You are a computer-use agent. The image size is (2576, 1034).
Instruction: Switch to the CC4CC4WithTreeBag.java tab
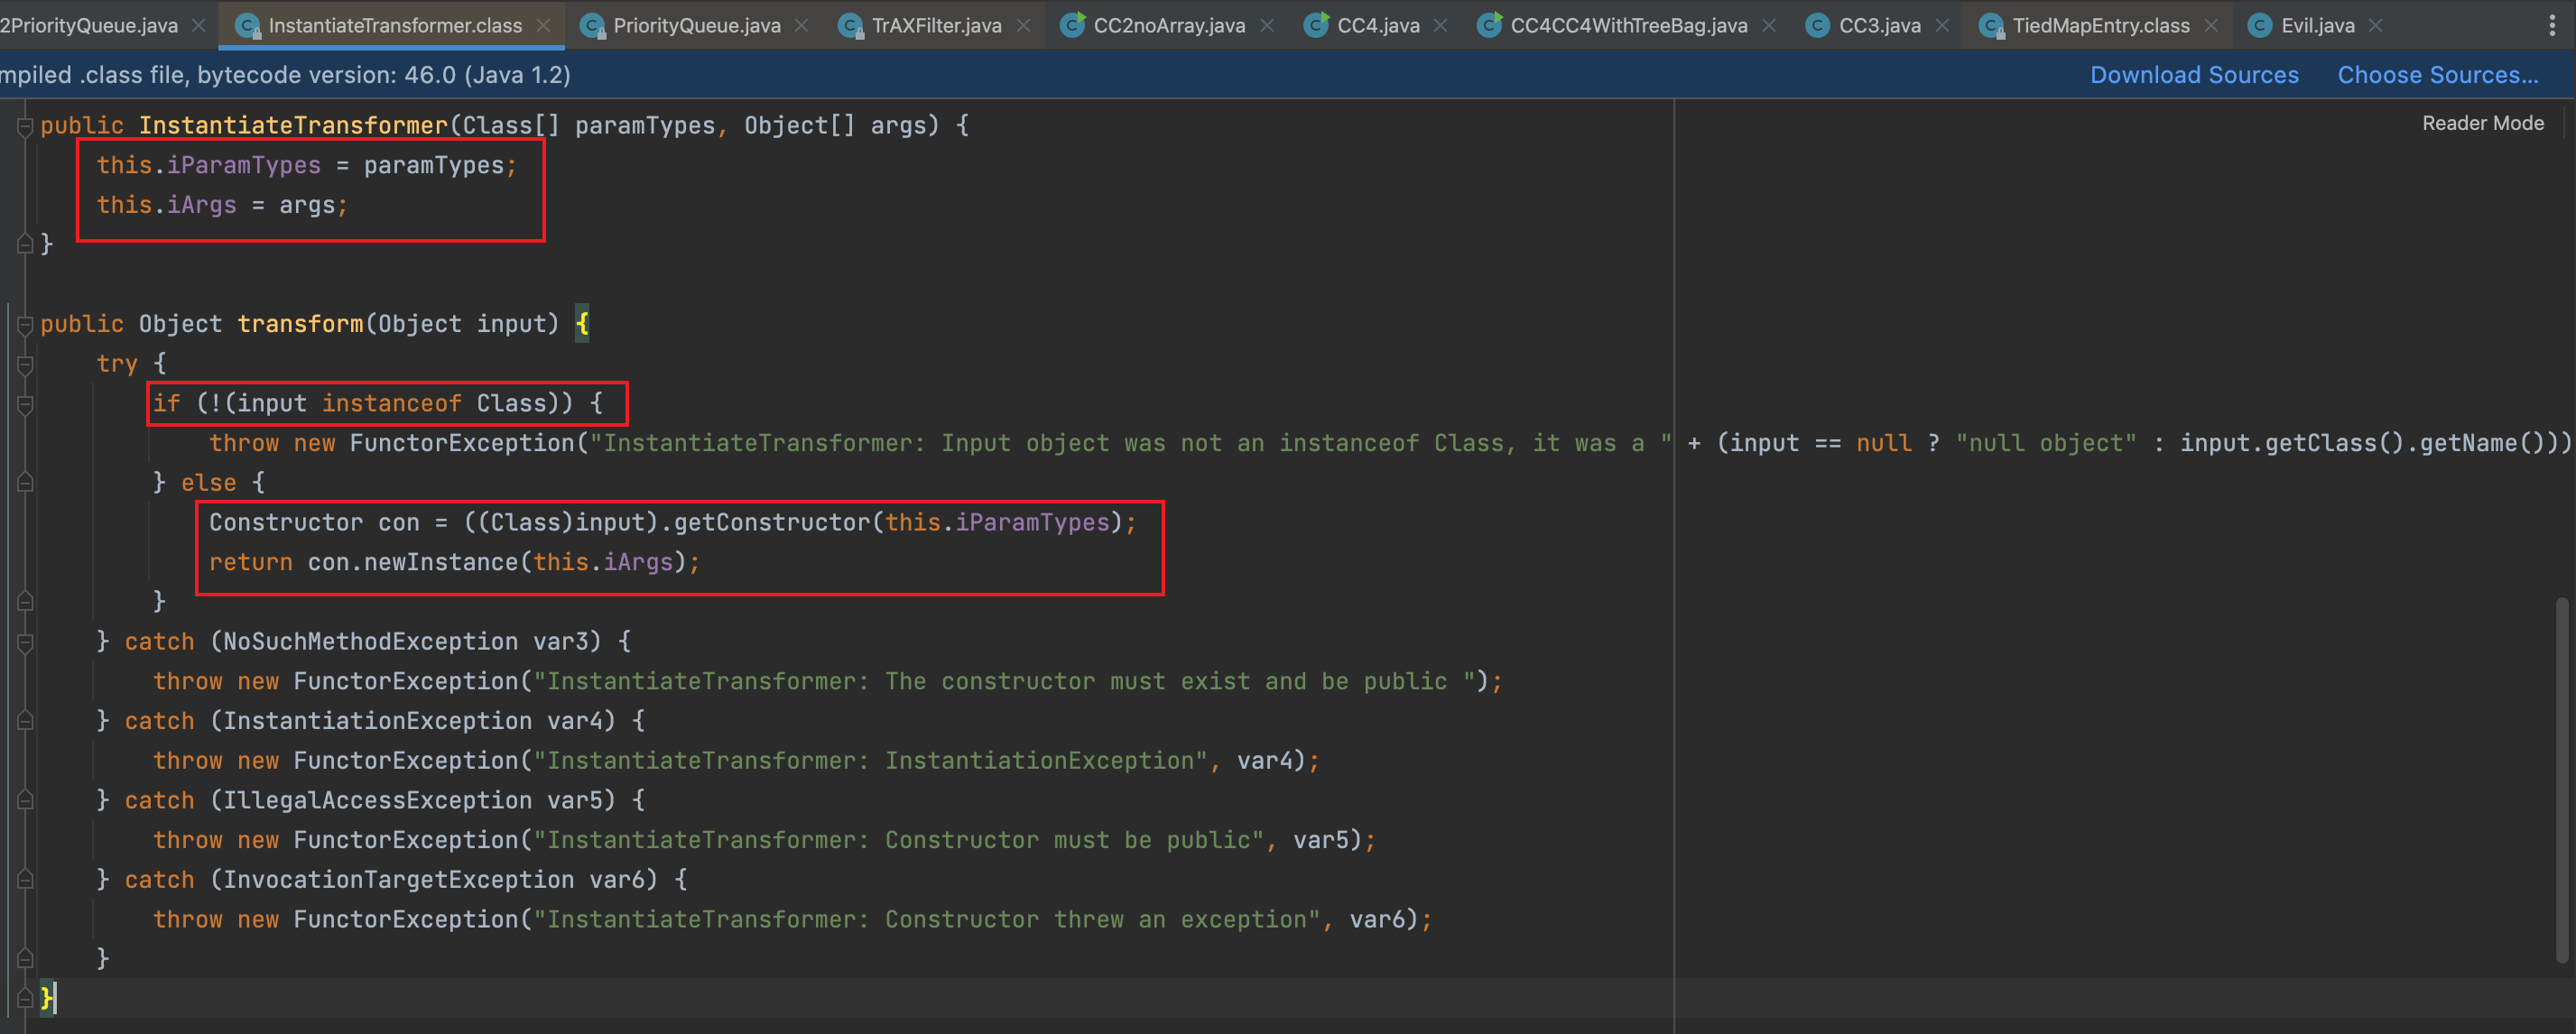coord(1628,26)
